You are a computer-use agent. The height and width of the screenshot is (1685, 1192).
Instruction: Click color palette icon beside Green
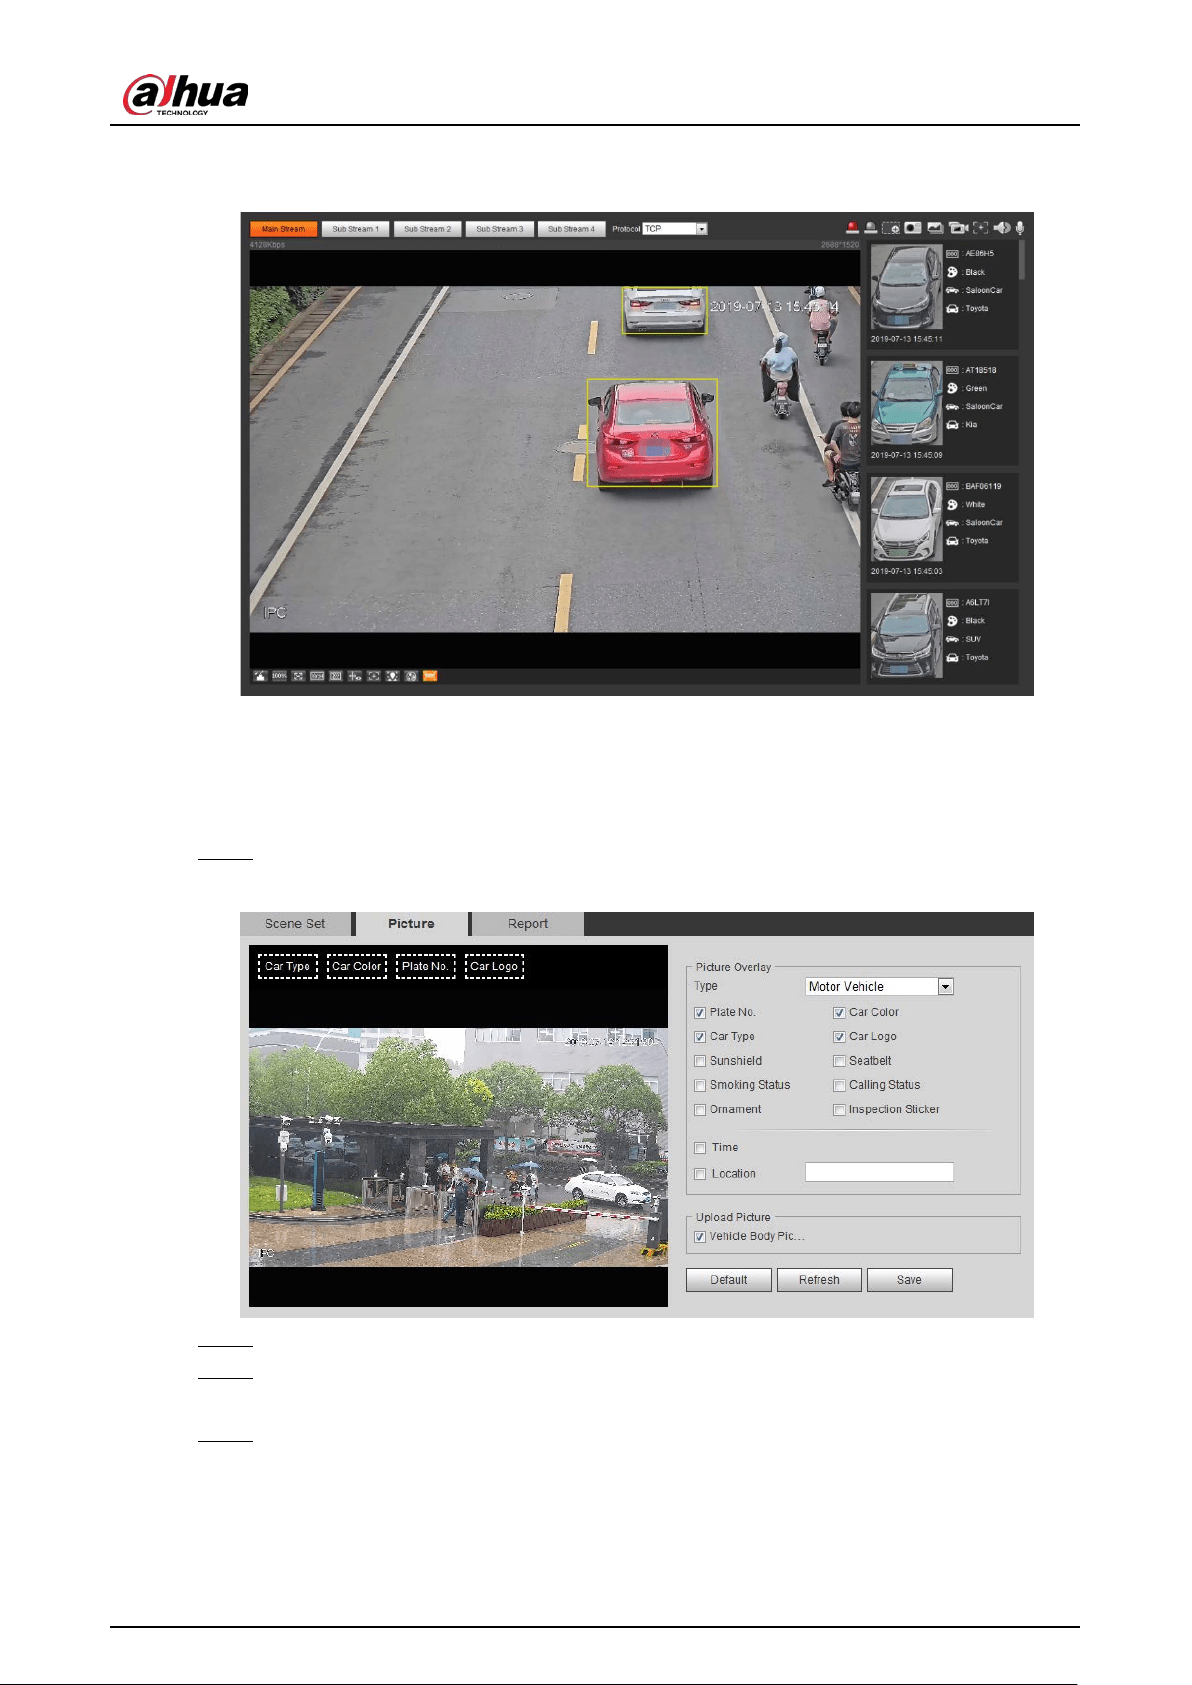952,388
